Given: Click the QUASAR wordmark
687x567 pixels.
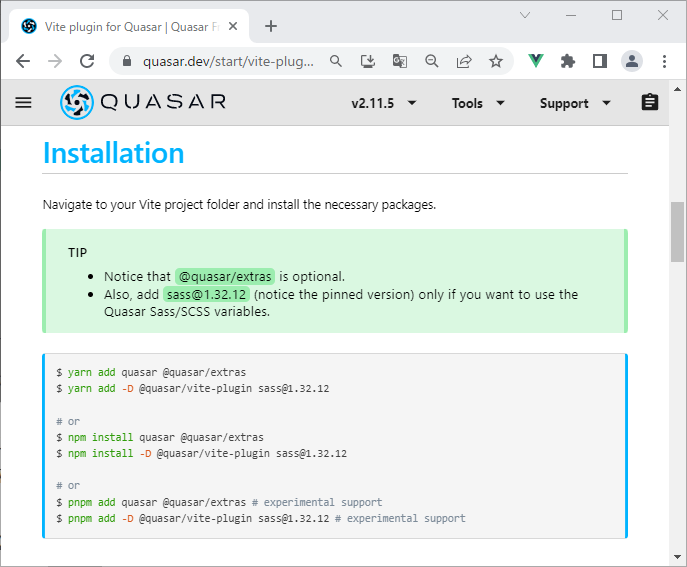Looking at the screenshot, I should (x=163, y=102).
